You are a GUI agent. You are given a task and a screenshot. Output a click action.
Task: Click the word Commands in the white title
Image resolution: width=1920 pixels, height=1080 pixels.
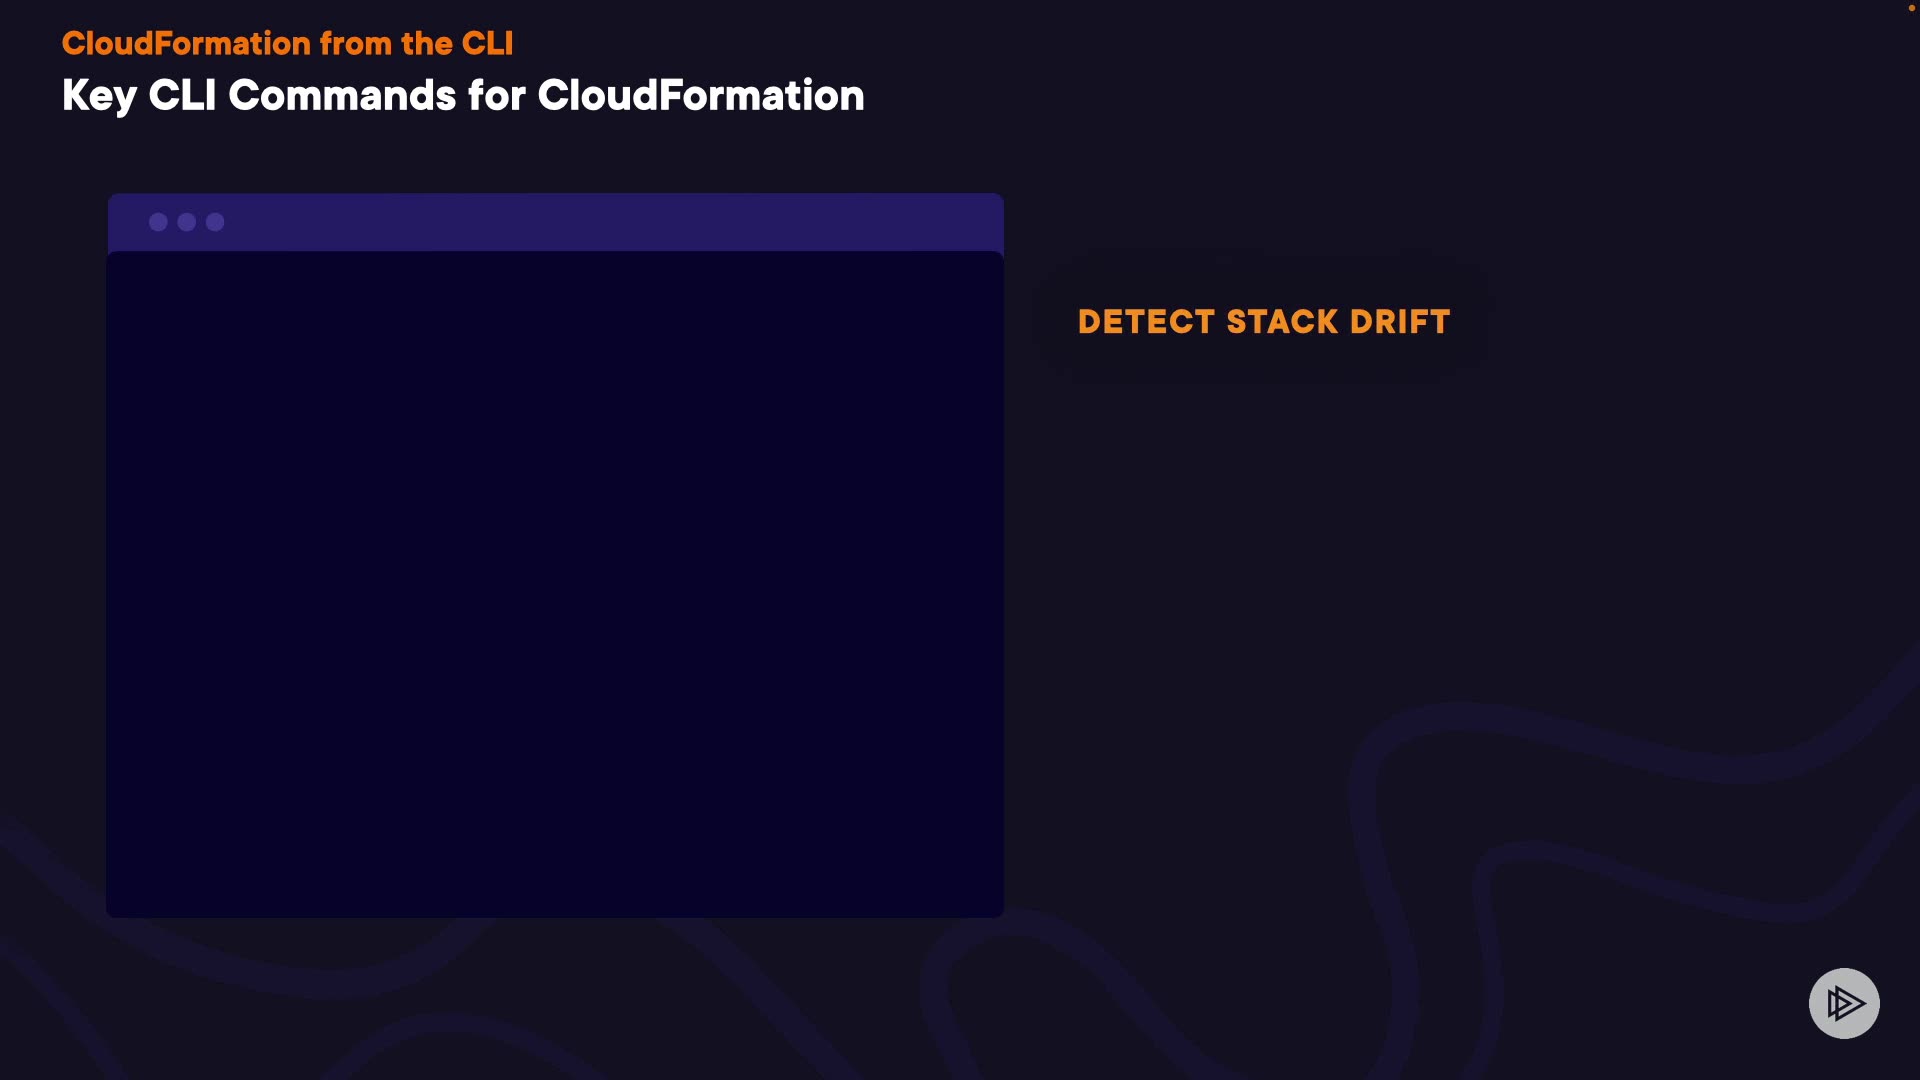(342, 96)
